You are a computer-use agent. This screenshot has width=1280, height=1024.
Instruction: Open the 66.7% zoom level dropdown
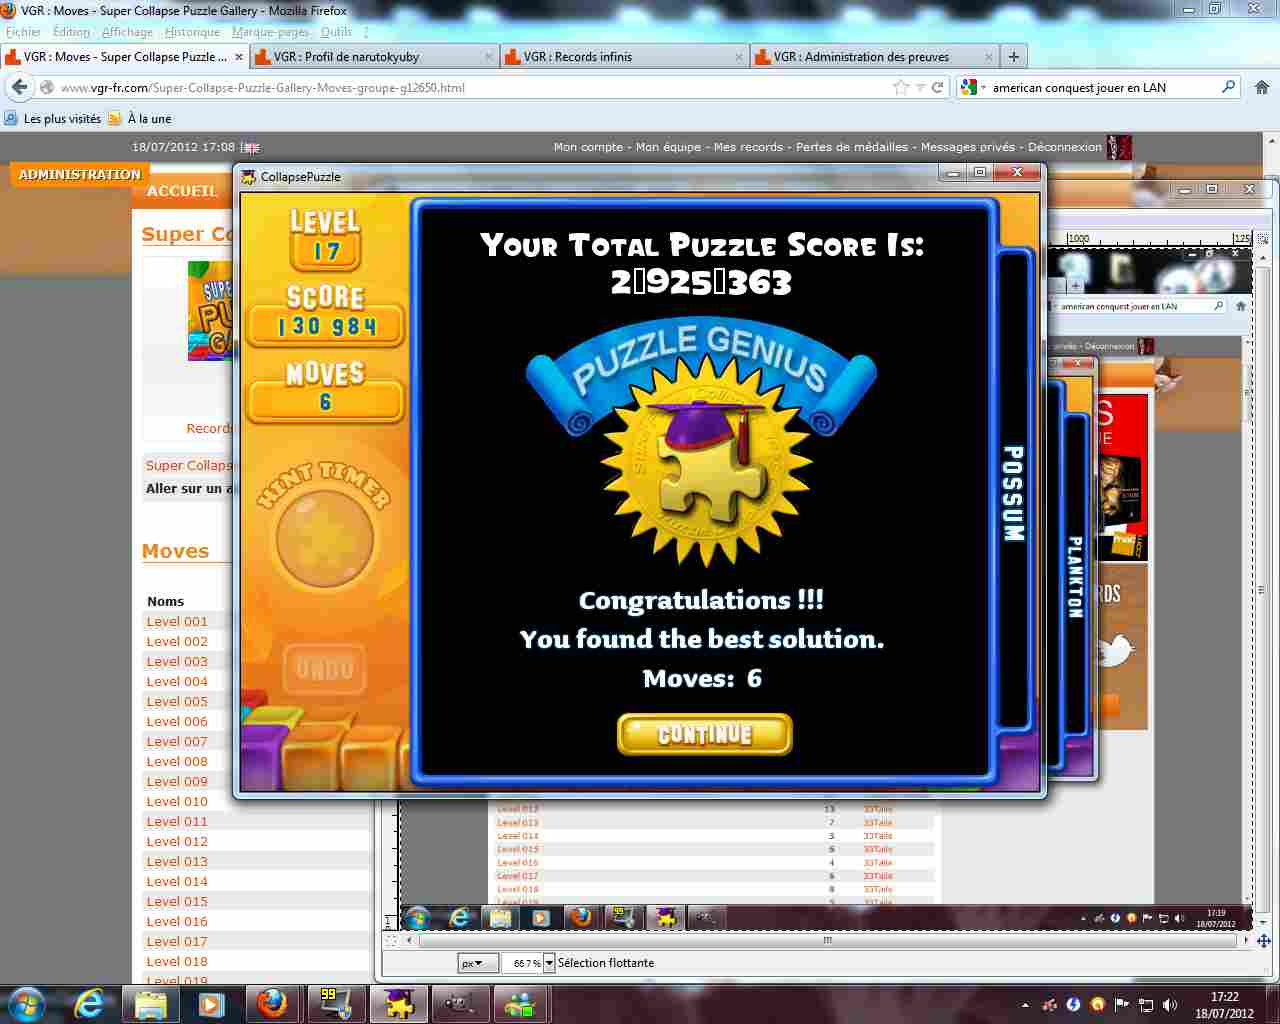click(x=549, y=963)
